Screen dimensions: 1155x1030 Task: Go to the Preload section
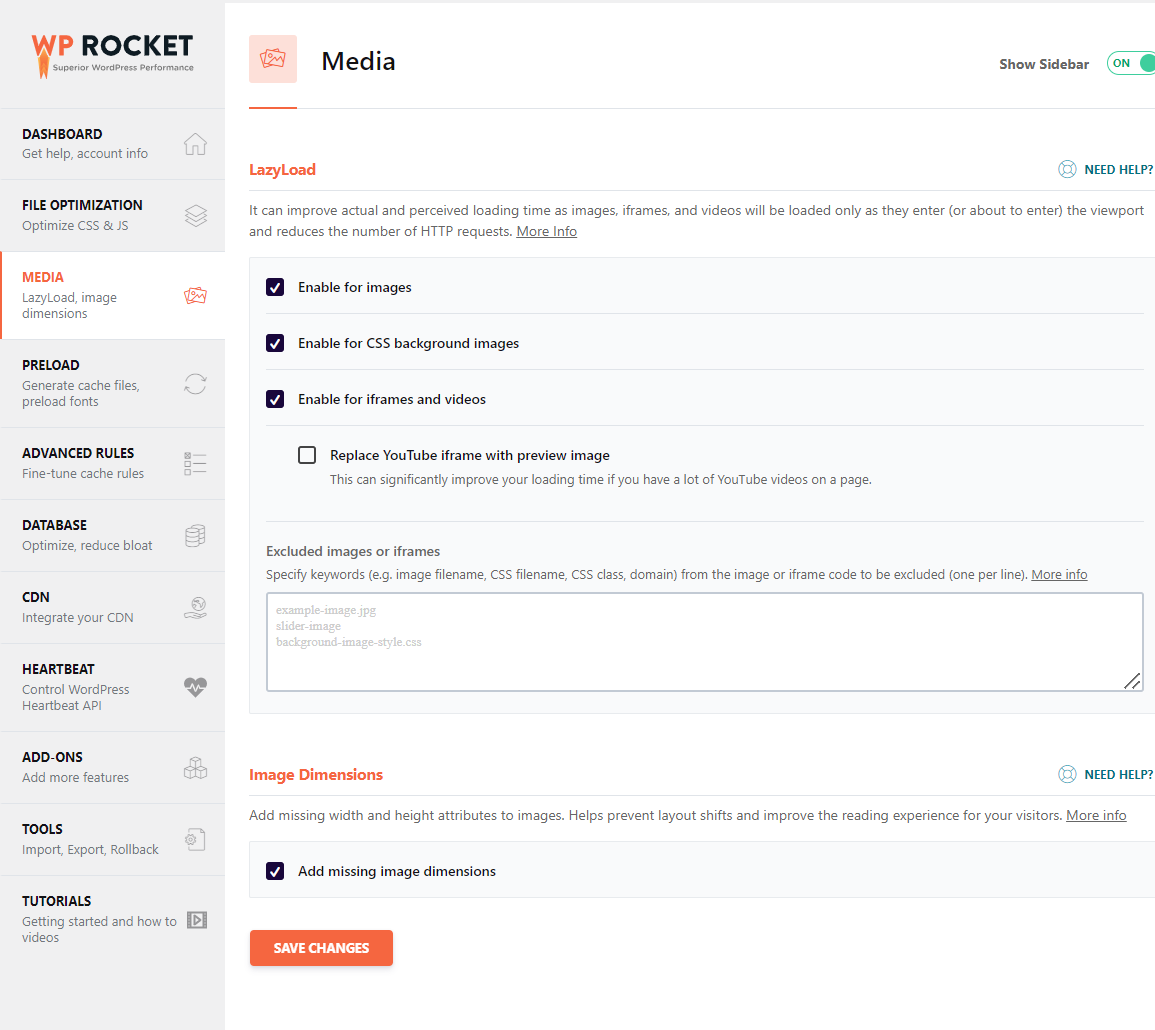tap(113, 383)
